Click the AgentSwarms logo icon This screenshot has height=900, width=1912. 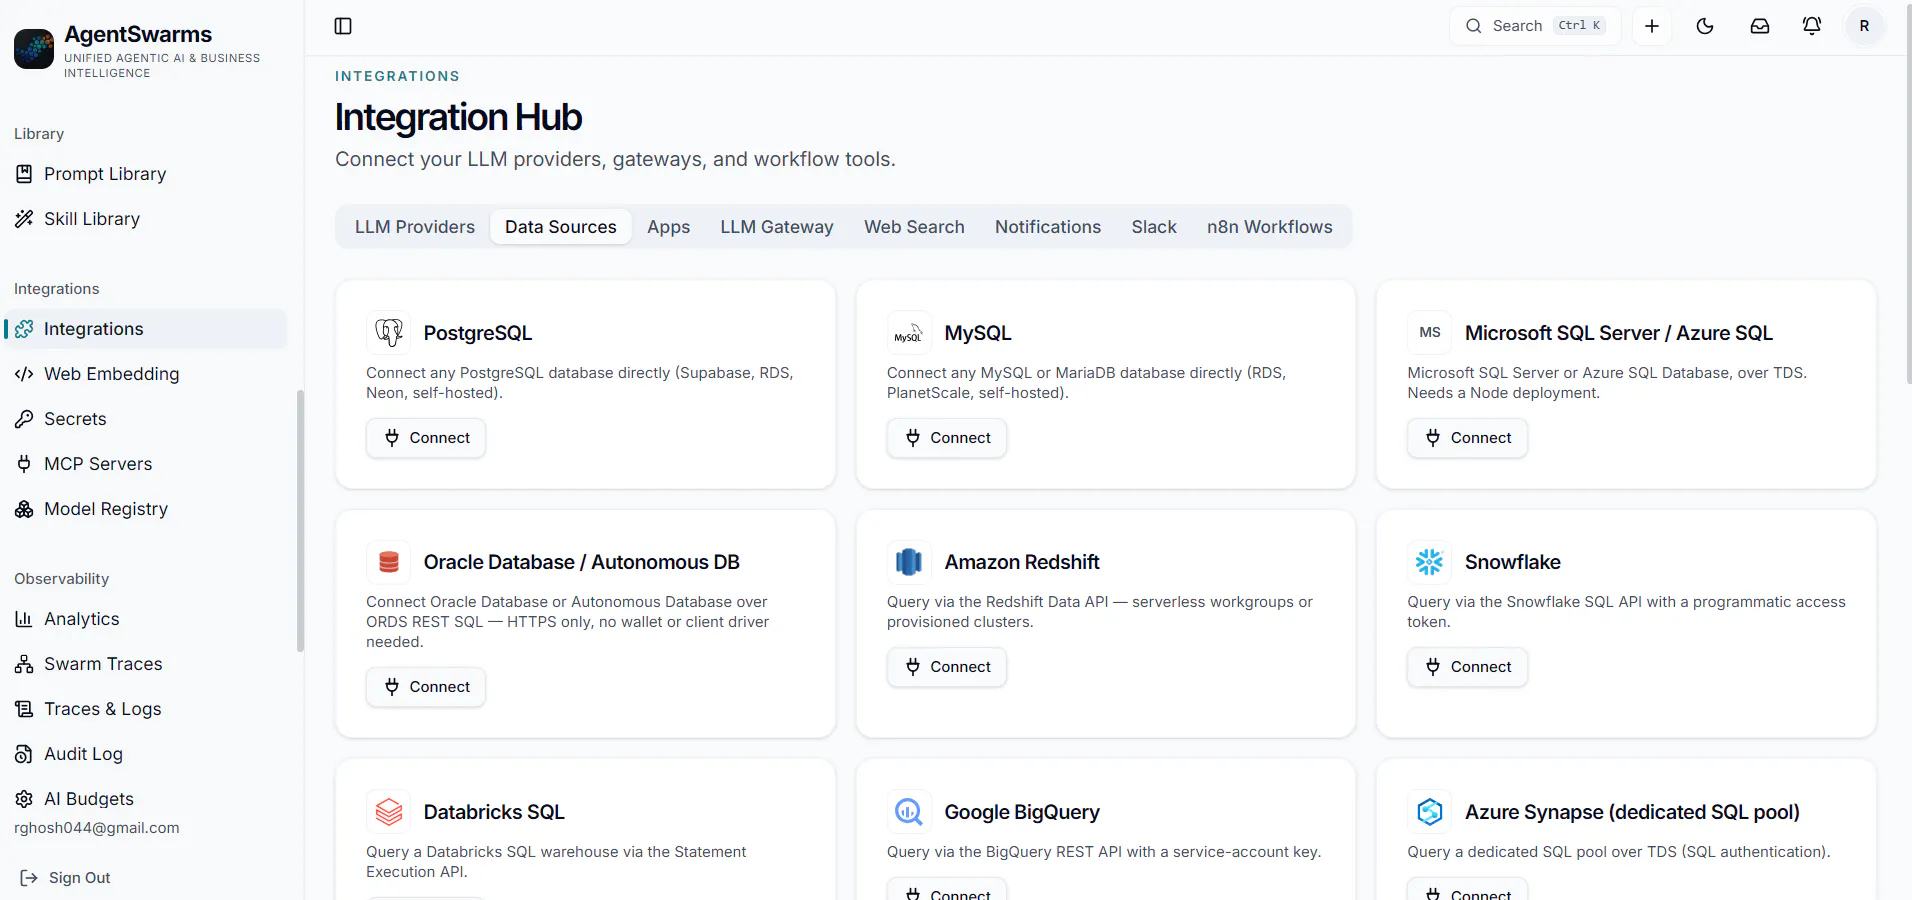point(34,49)
